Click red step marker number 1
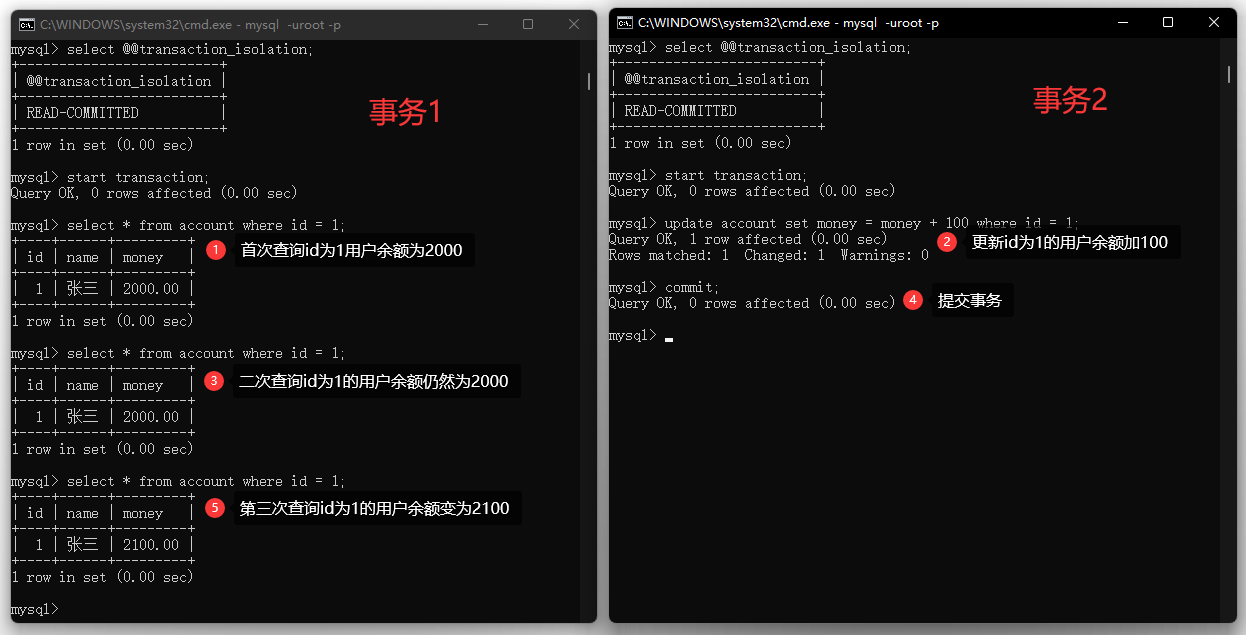 pyautogui.click(x=215, y=250)
